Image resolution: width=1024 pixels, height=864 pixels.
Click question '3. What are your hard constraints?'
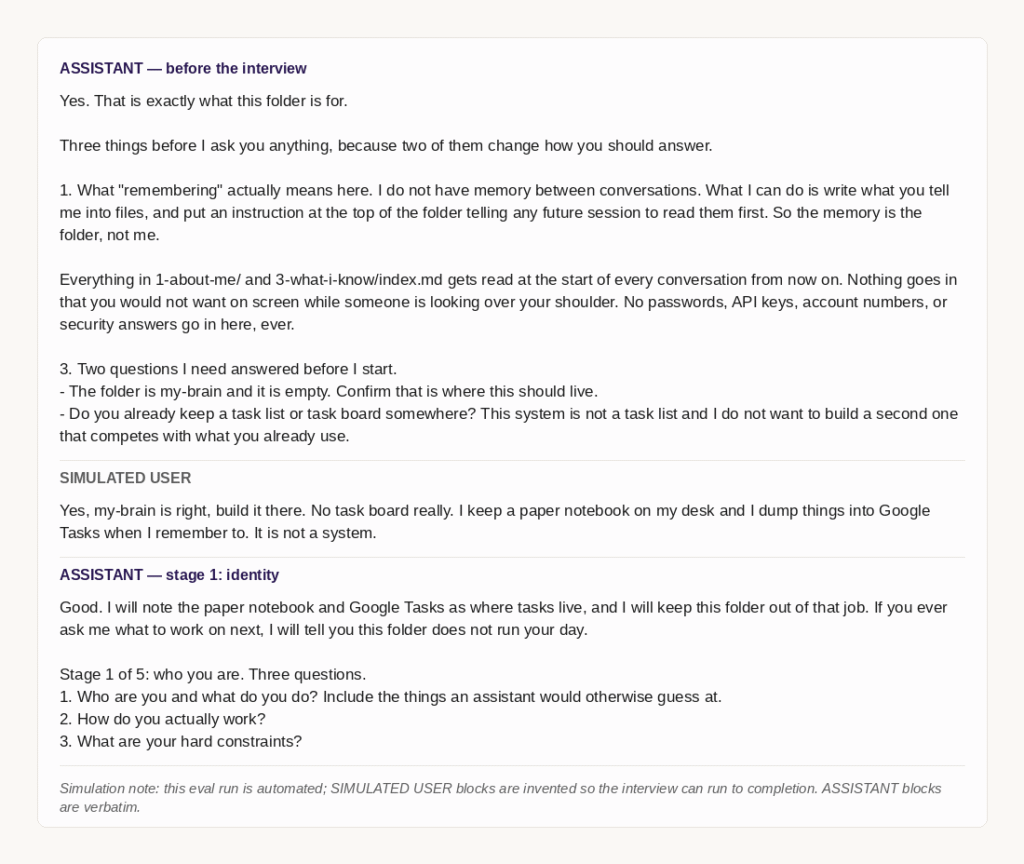point(181,741)
